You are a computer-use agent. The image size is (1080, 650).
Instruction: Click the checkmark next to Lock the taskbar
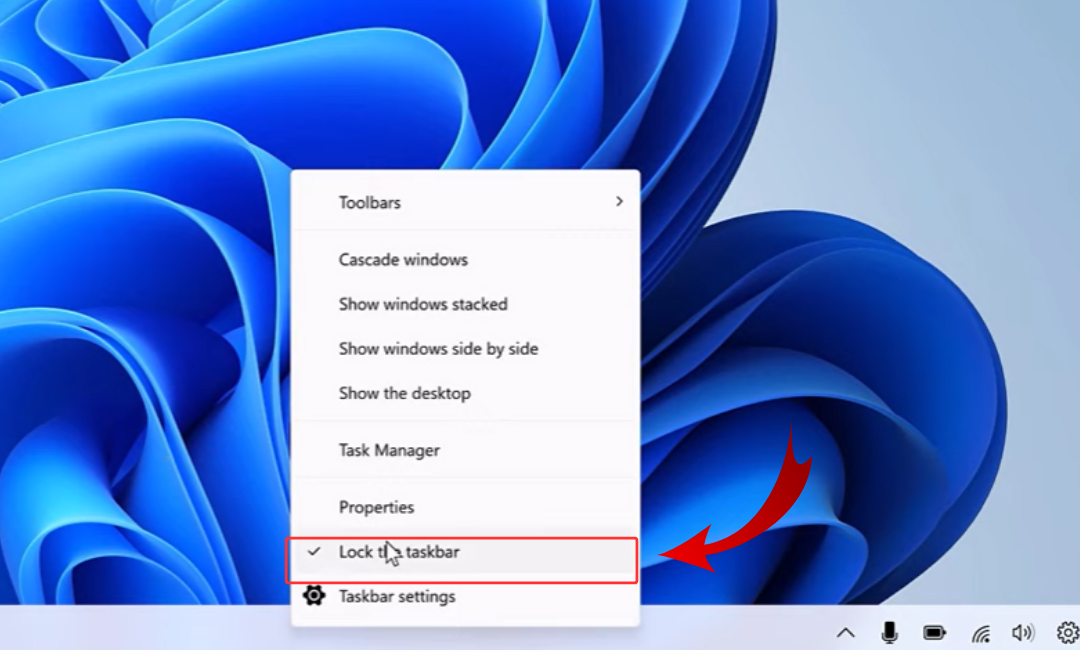(x=313, y=551)
